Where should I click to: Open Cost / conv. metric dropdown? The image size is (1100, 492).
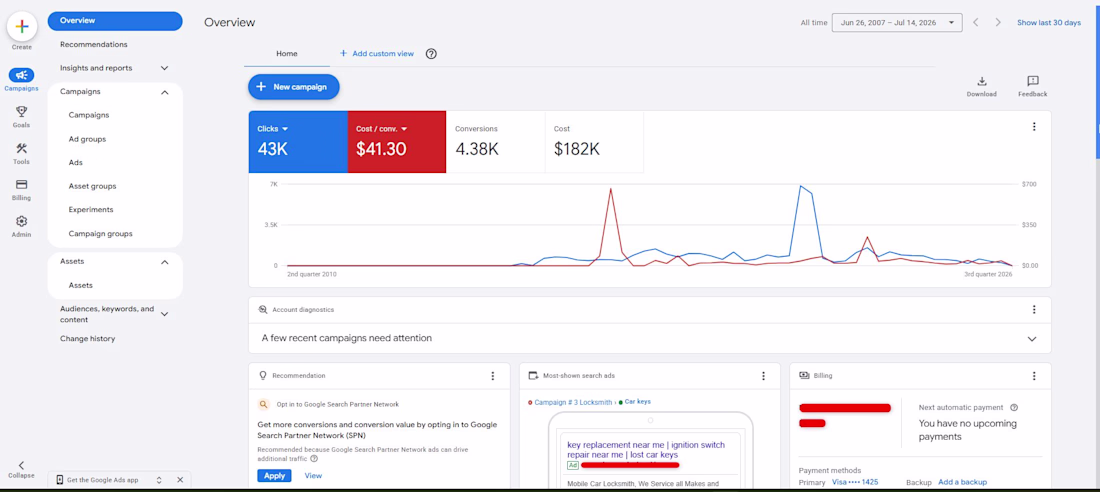coord(382,129)
